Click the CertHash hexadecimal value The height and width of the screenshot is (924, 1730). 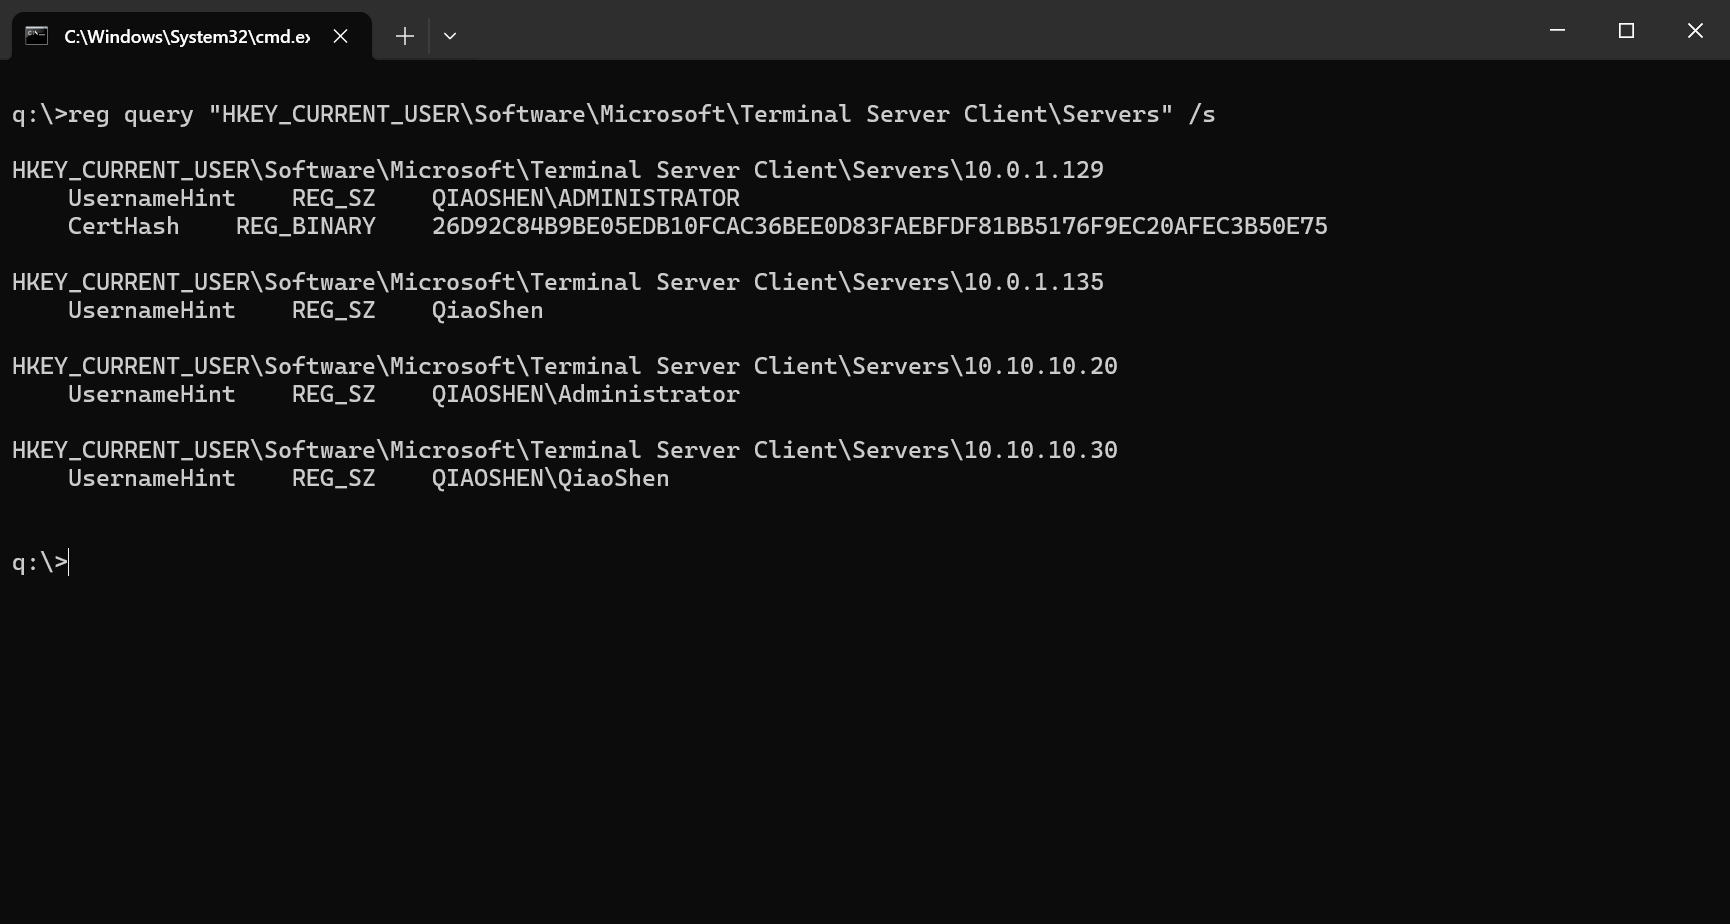point(879,226)
